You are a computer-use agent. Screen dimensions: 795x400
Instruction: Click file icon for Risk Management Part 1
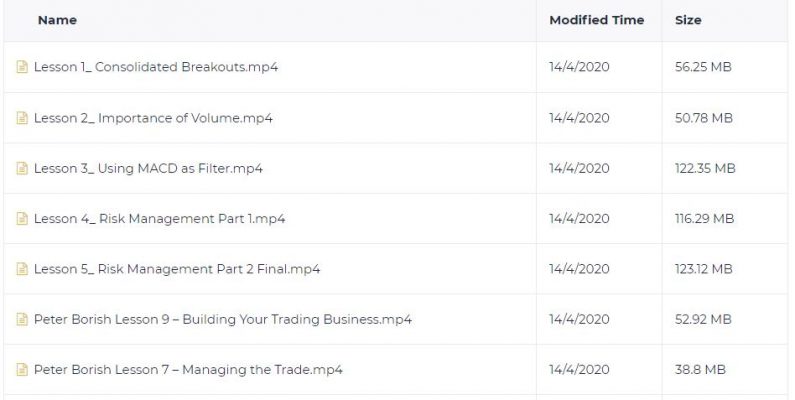click(x=22, y=219)
